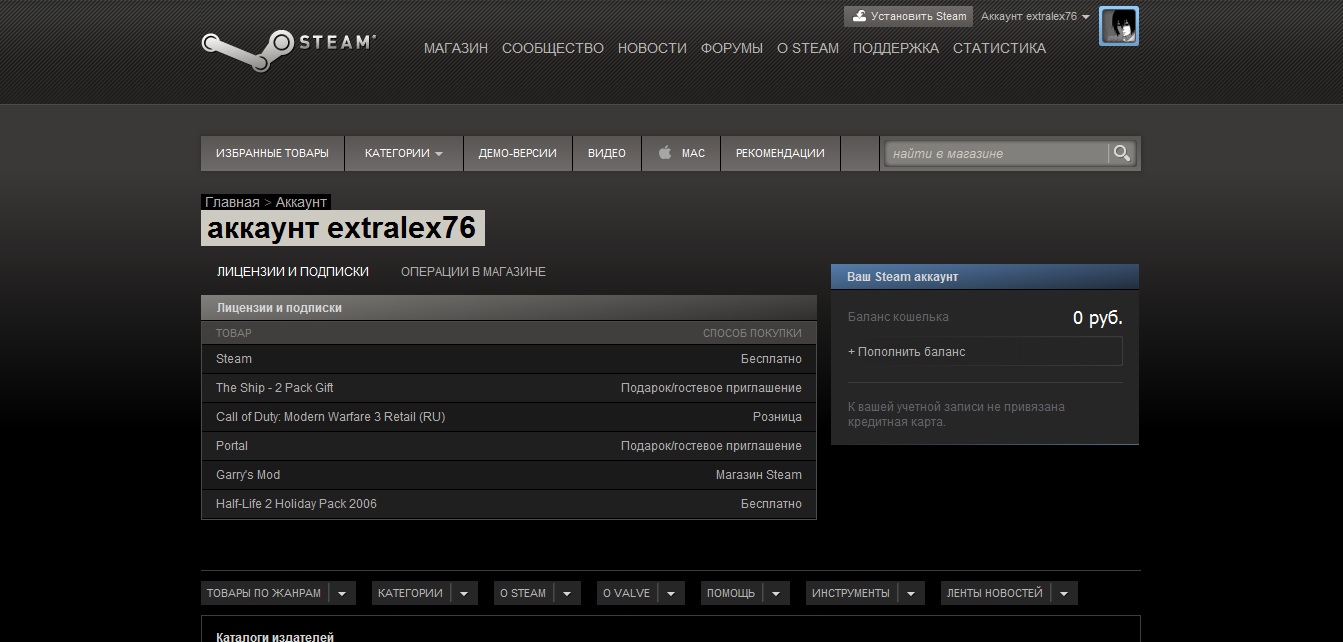
Task: Click the footer О STEAM button
Action: (x=523, y=593)
